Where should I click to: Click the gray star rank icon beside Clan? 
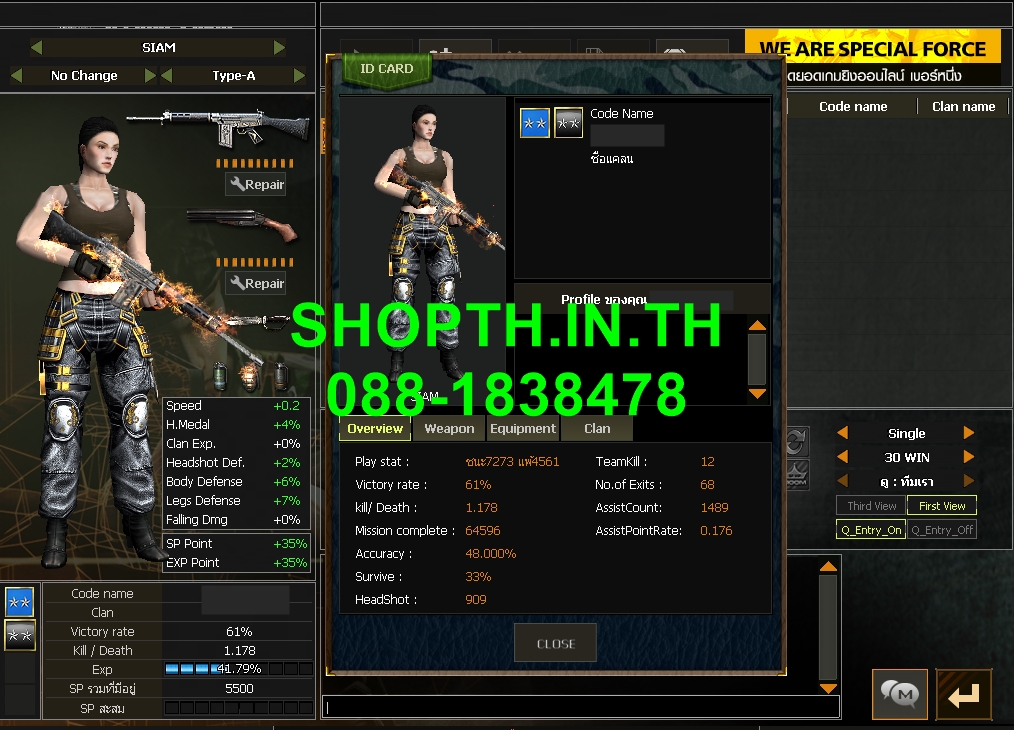[x=19, y=635]
